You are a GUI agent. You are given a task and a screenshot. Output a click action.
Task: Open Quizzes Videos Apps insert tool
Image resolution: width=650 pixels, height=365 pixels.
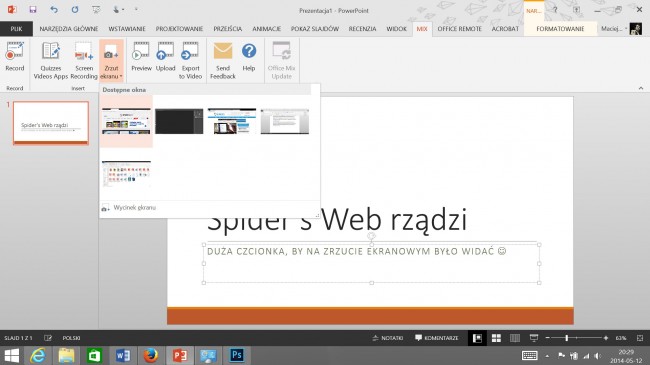point(51,61)
